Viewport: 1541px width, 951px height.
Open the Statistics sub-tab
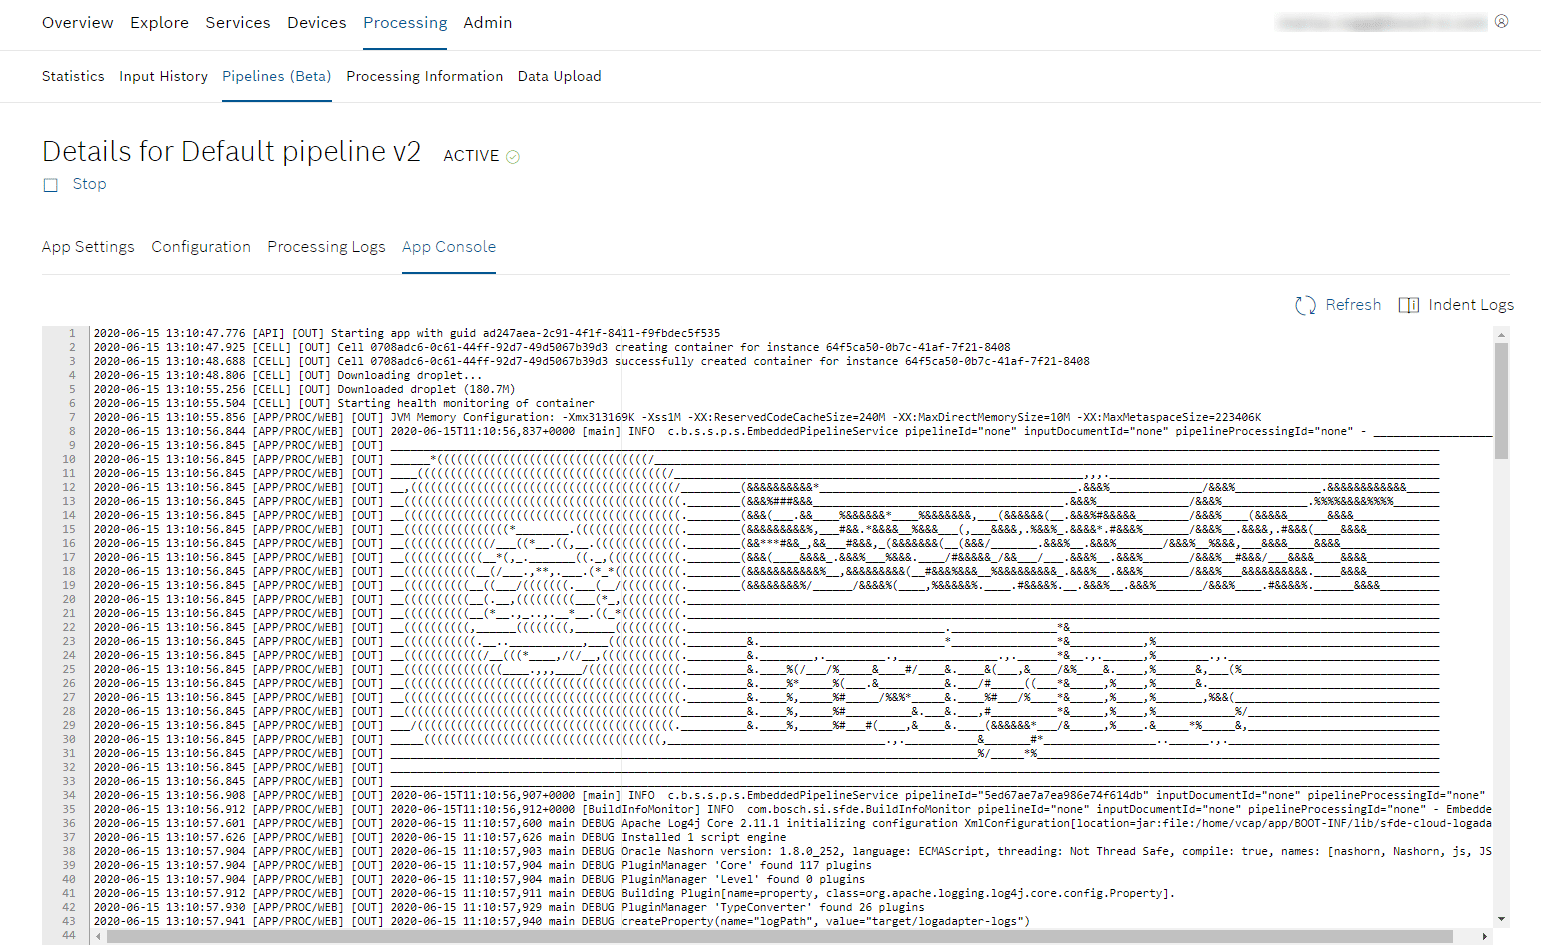[x=73, y=76]
